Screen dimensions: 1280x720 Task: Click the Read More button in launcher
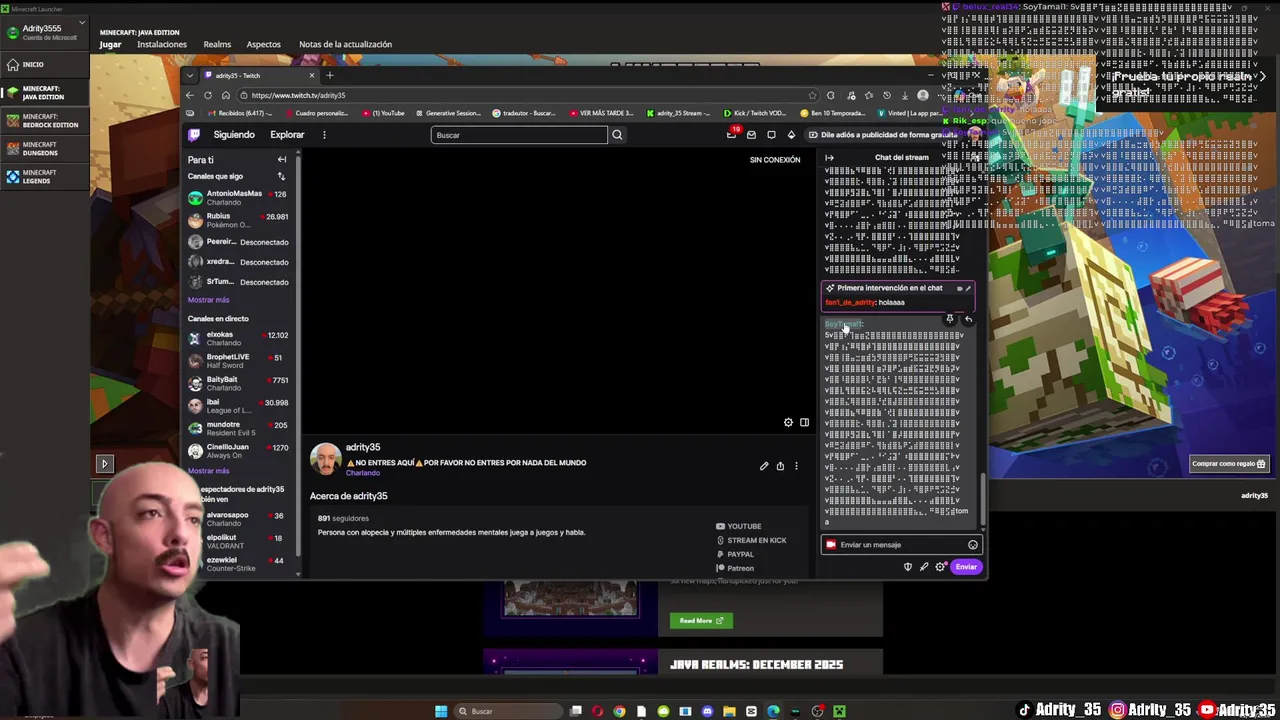pos(701,621)
